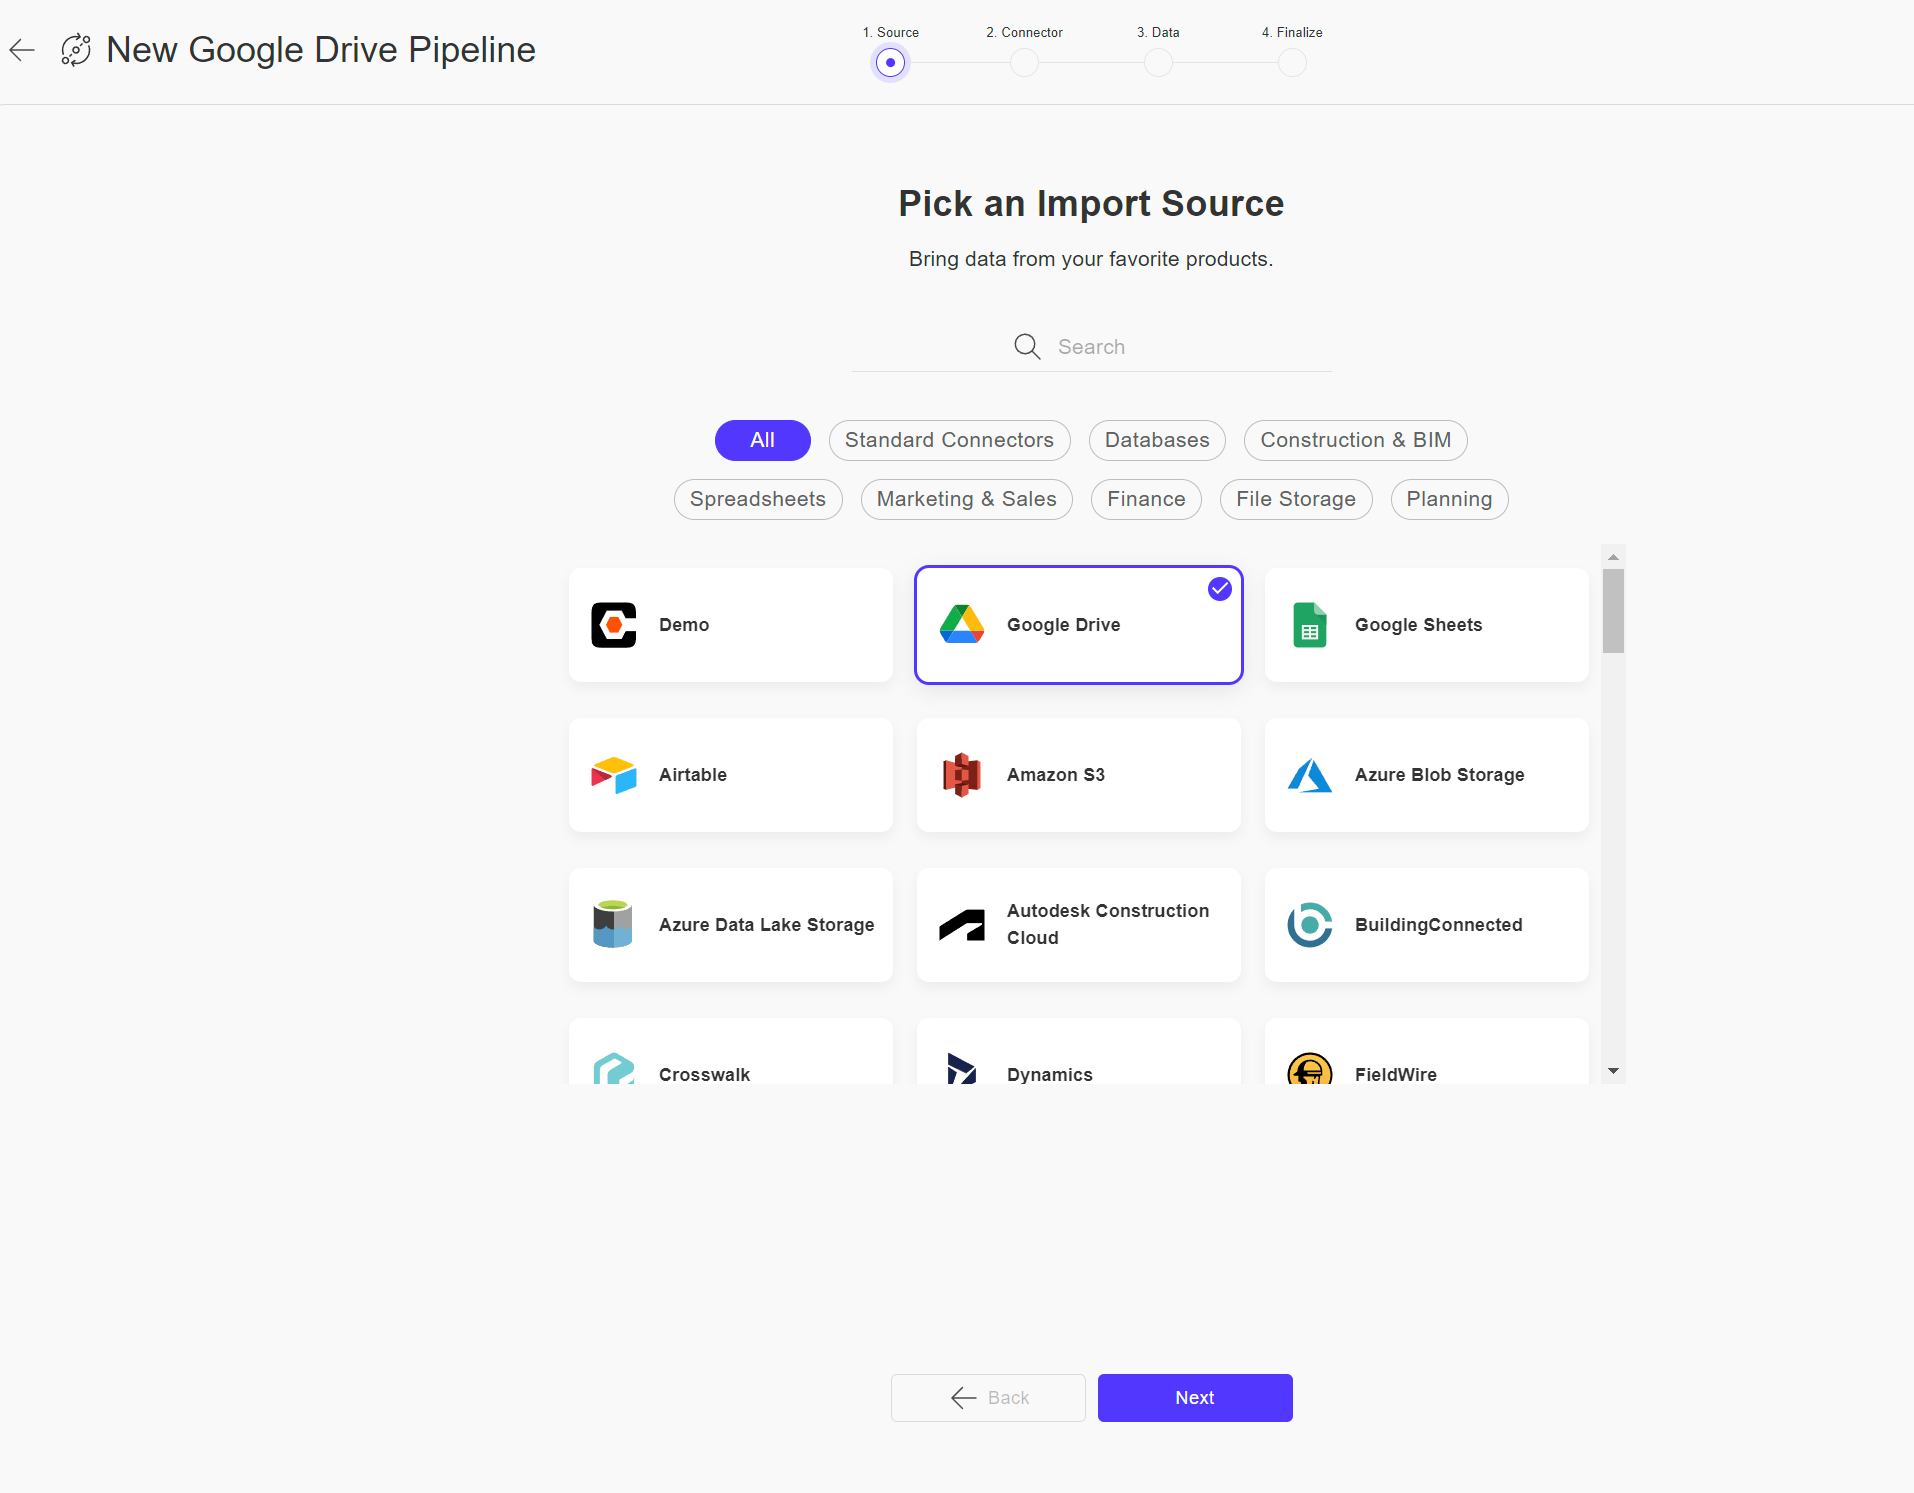Select the Data step circle
1914x1493 pixels.
(1158, 62)
